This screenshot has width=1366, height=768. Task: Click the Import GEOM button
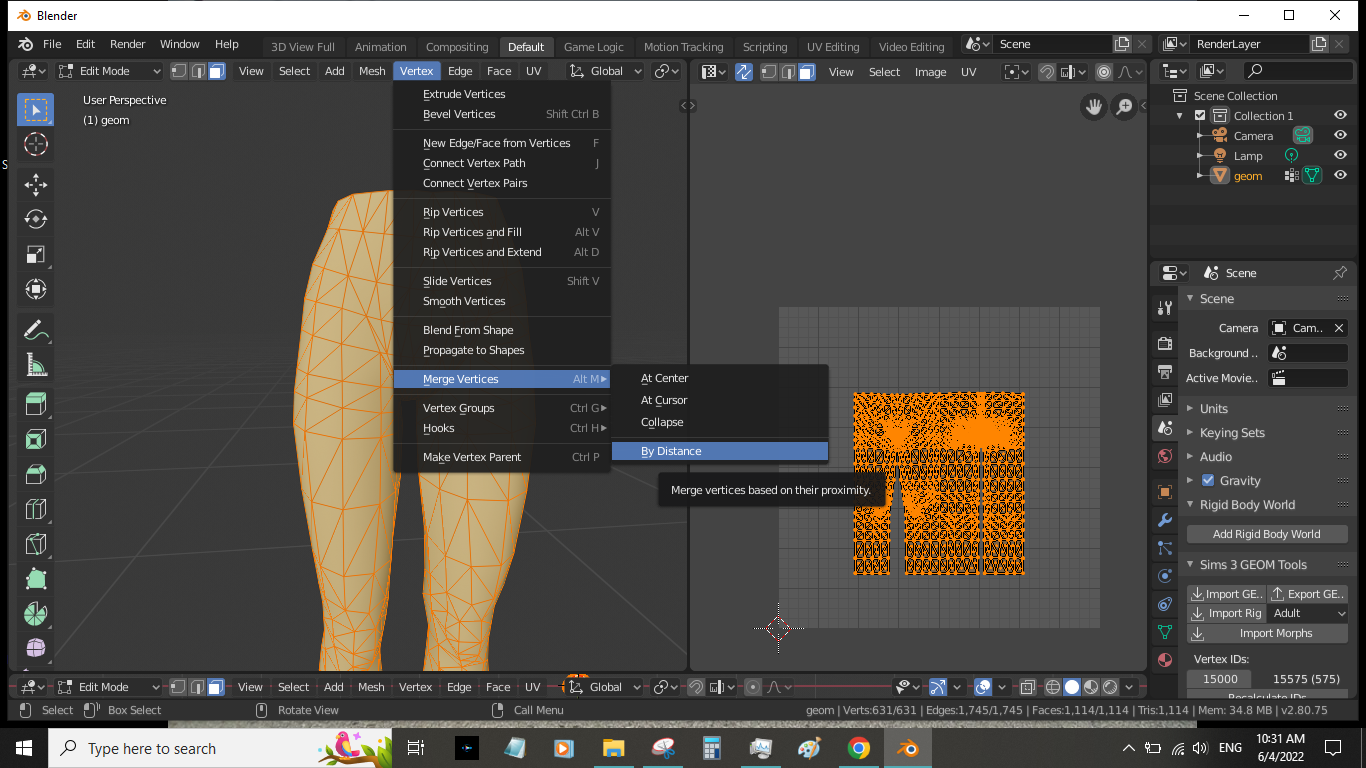[x=1226, y=594]
